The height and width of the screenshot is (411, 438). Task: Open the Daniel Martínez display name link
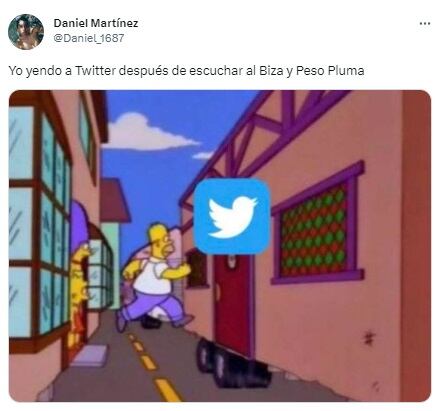[96, 23]
